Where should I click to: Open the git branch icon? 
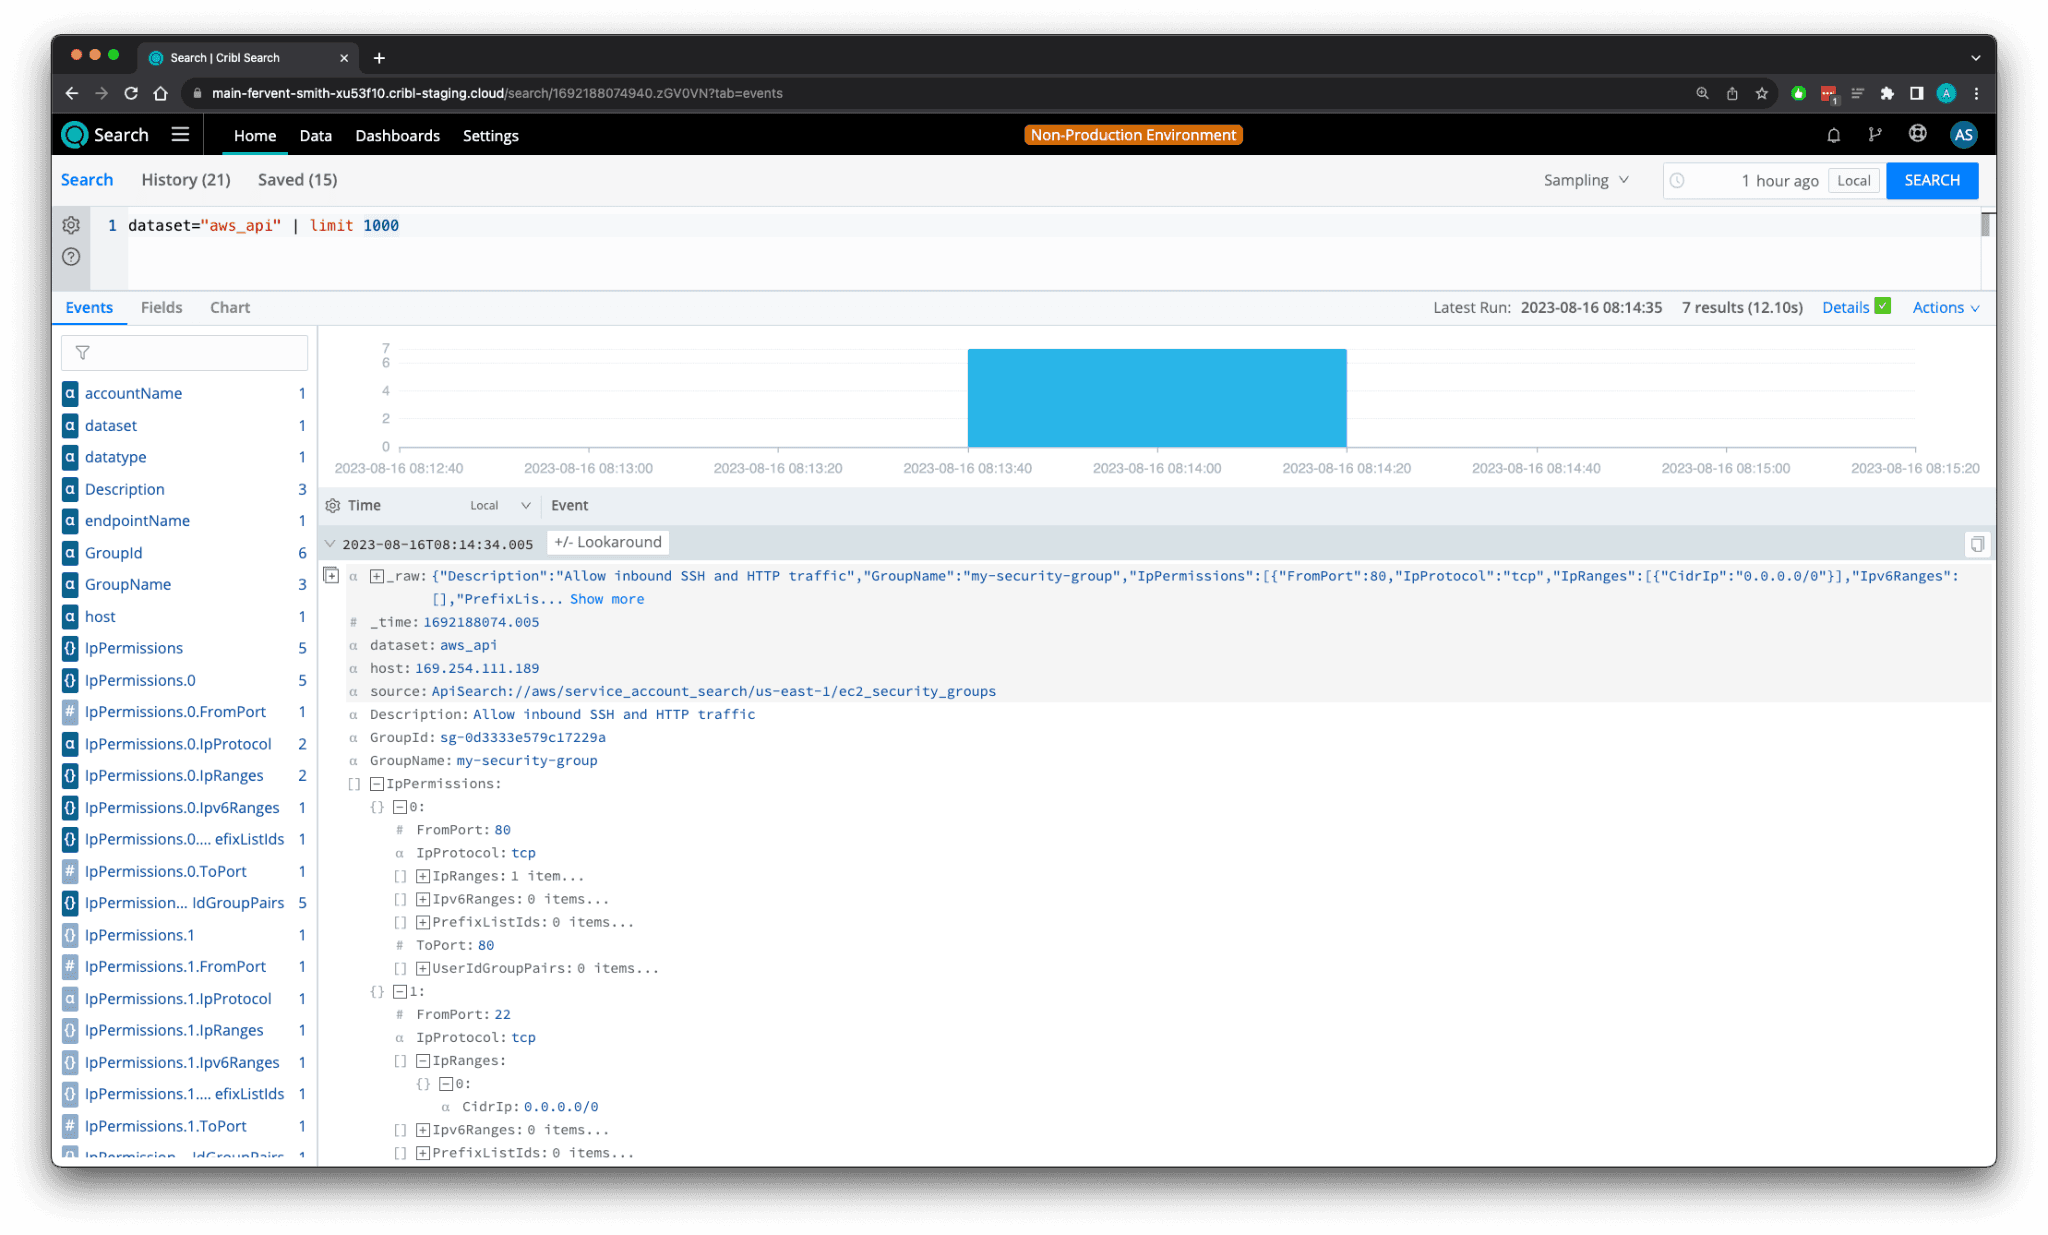pos(1875,135)
